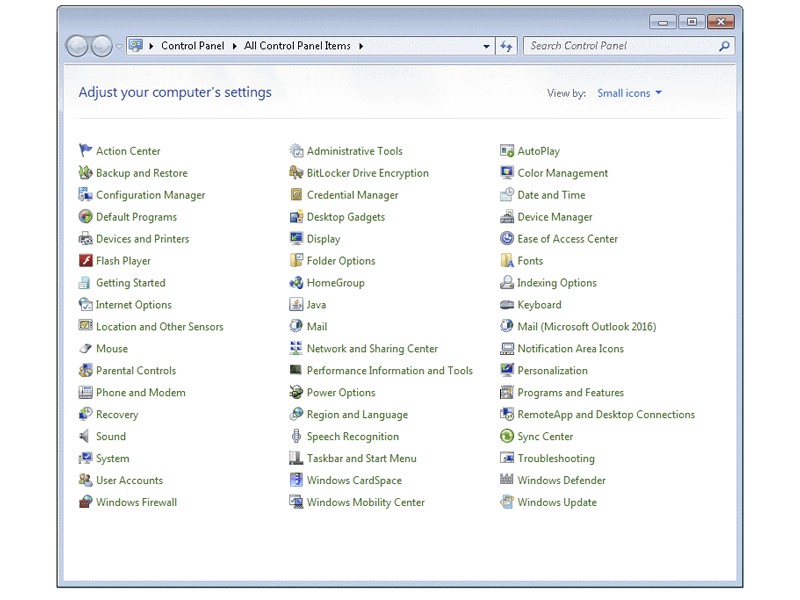
Task: Open the Default Programs icon
Action: click(x=85, y=216)
